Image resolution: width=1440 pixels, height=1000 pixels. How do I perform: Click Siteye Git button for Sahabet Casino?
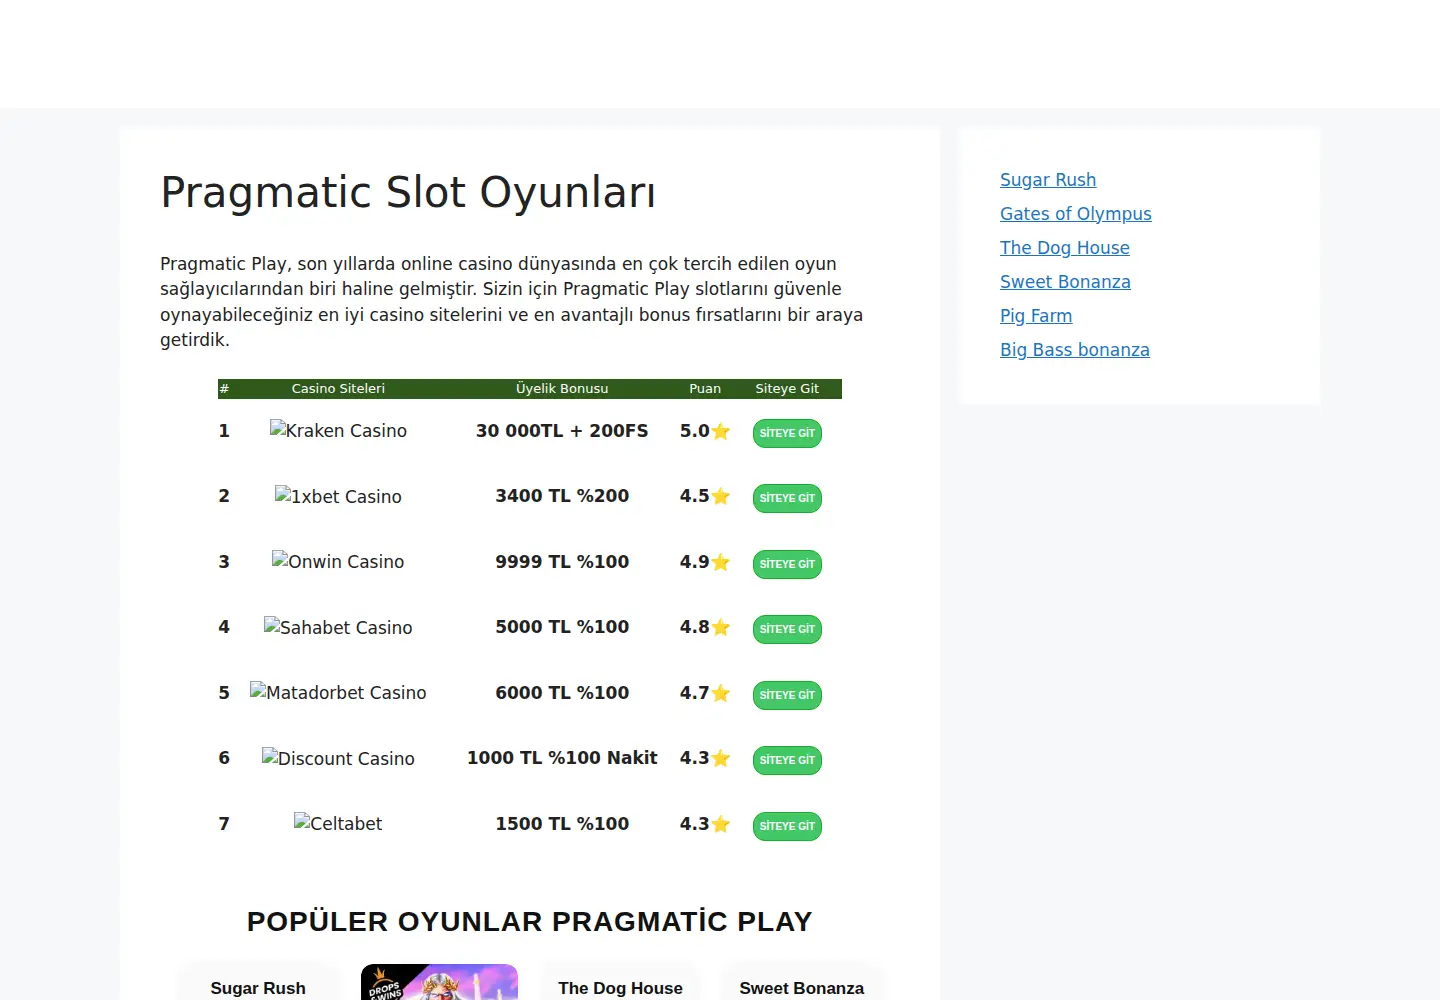(787, 629)
